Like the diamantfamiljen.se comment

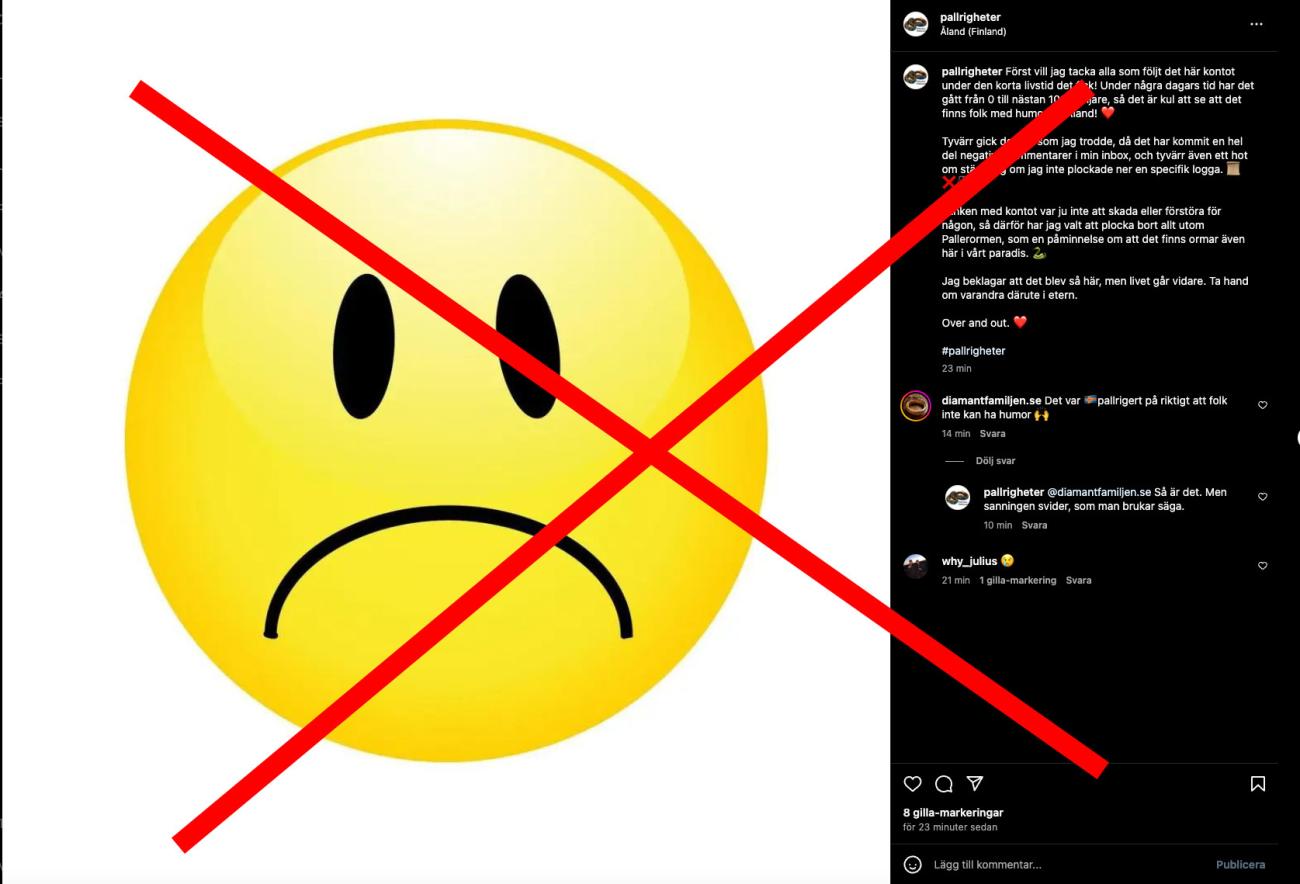click(x=1262, y=405)
